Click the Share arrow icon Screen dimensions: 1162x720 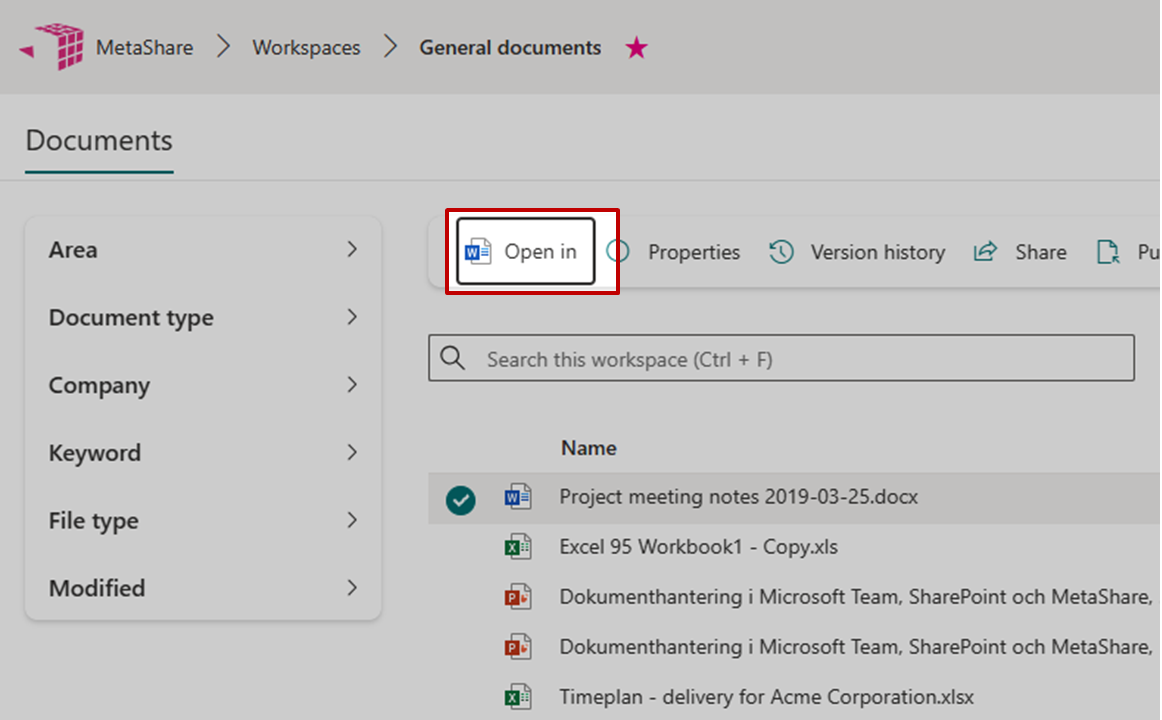pos(985,252)
